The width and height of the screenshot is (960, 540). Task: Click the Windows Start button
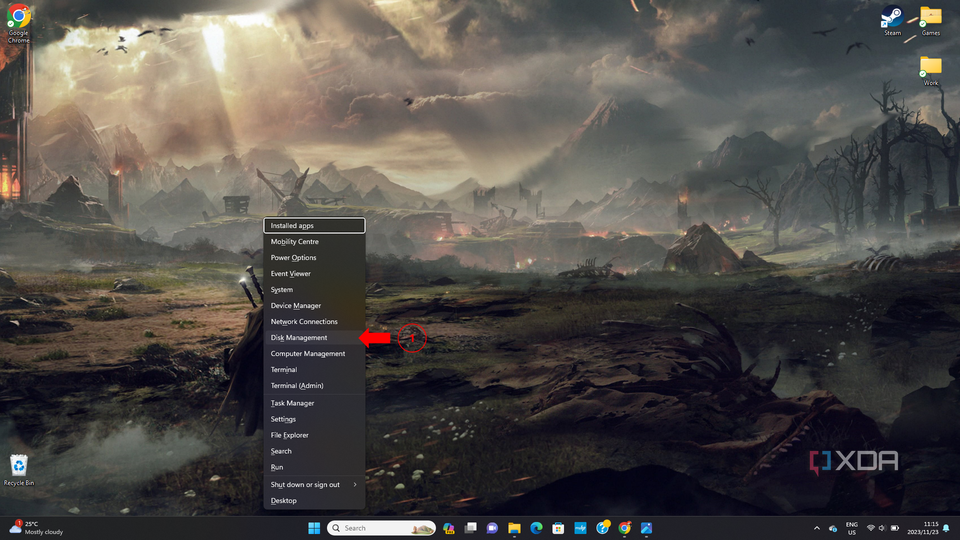coord(314,528)
